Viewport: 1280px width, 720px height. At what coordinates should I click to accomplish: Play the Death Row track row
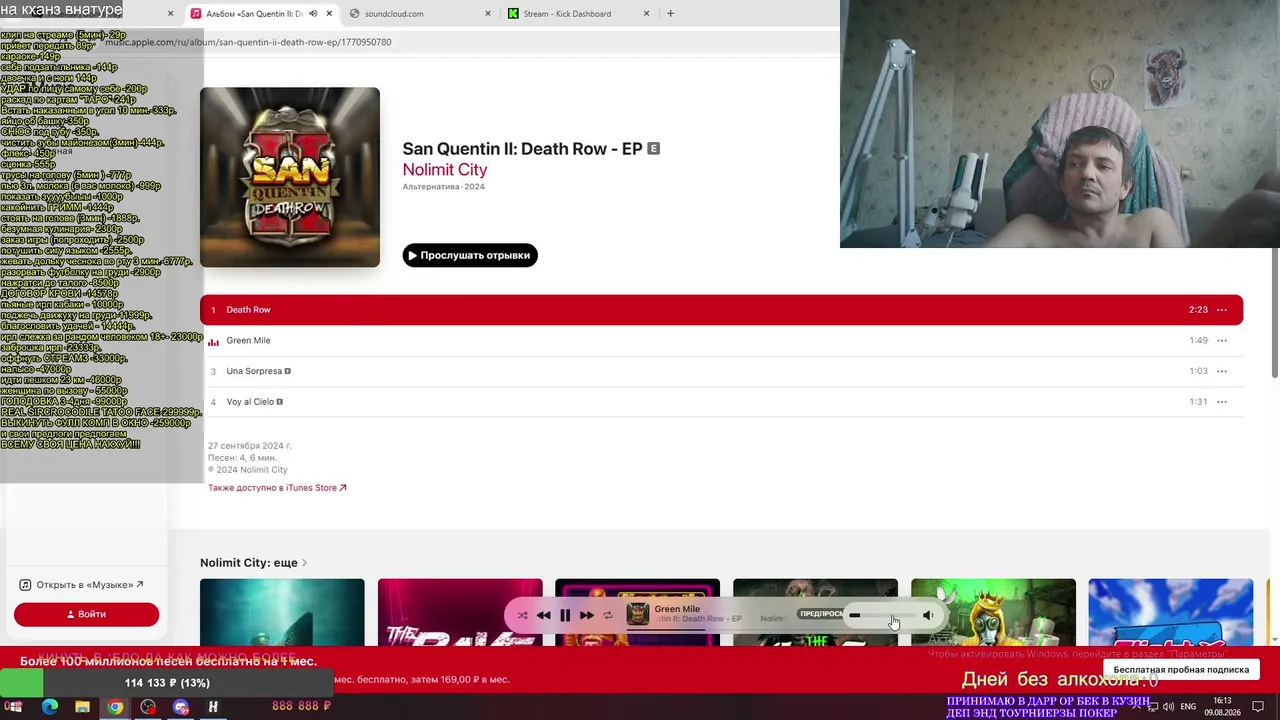coord(721,310)
